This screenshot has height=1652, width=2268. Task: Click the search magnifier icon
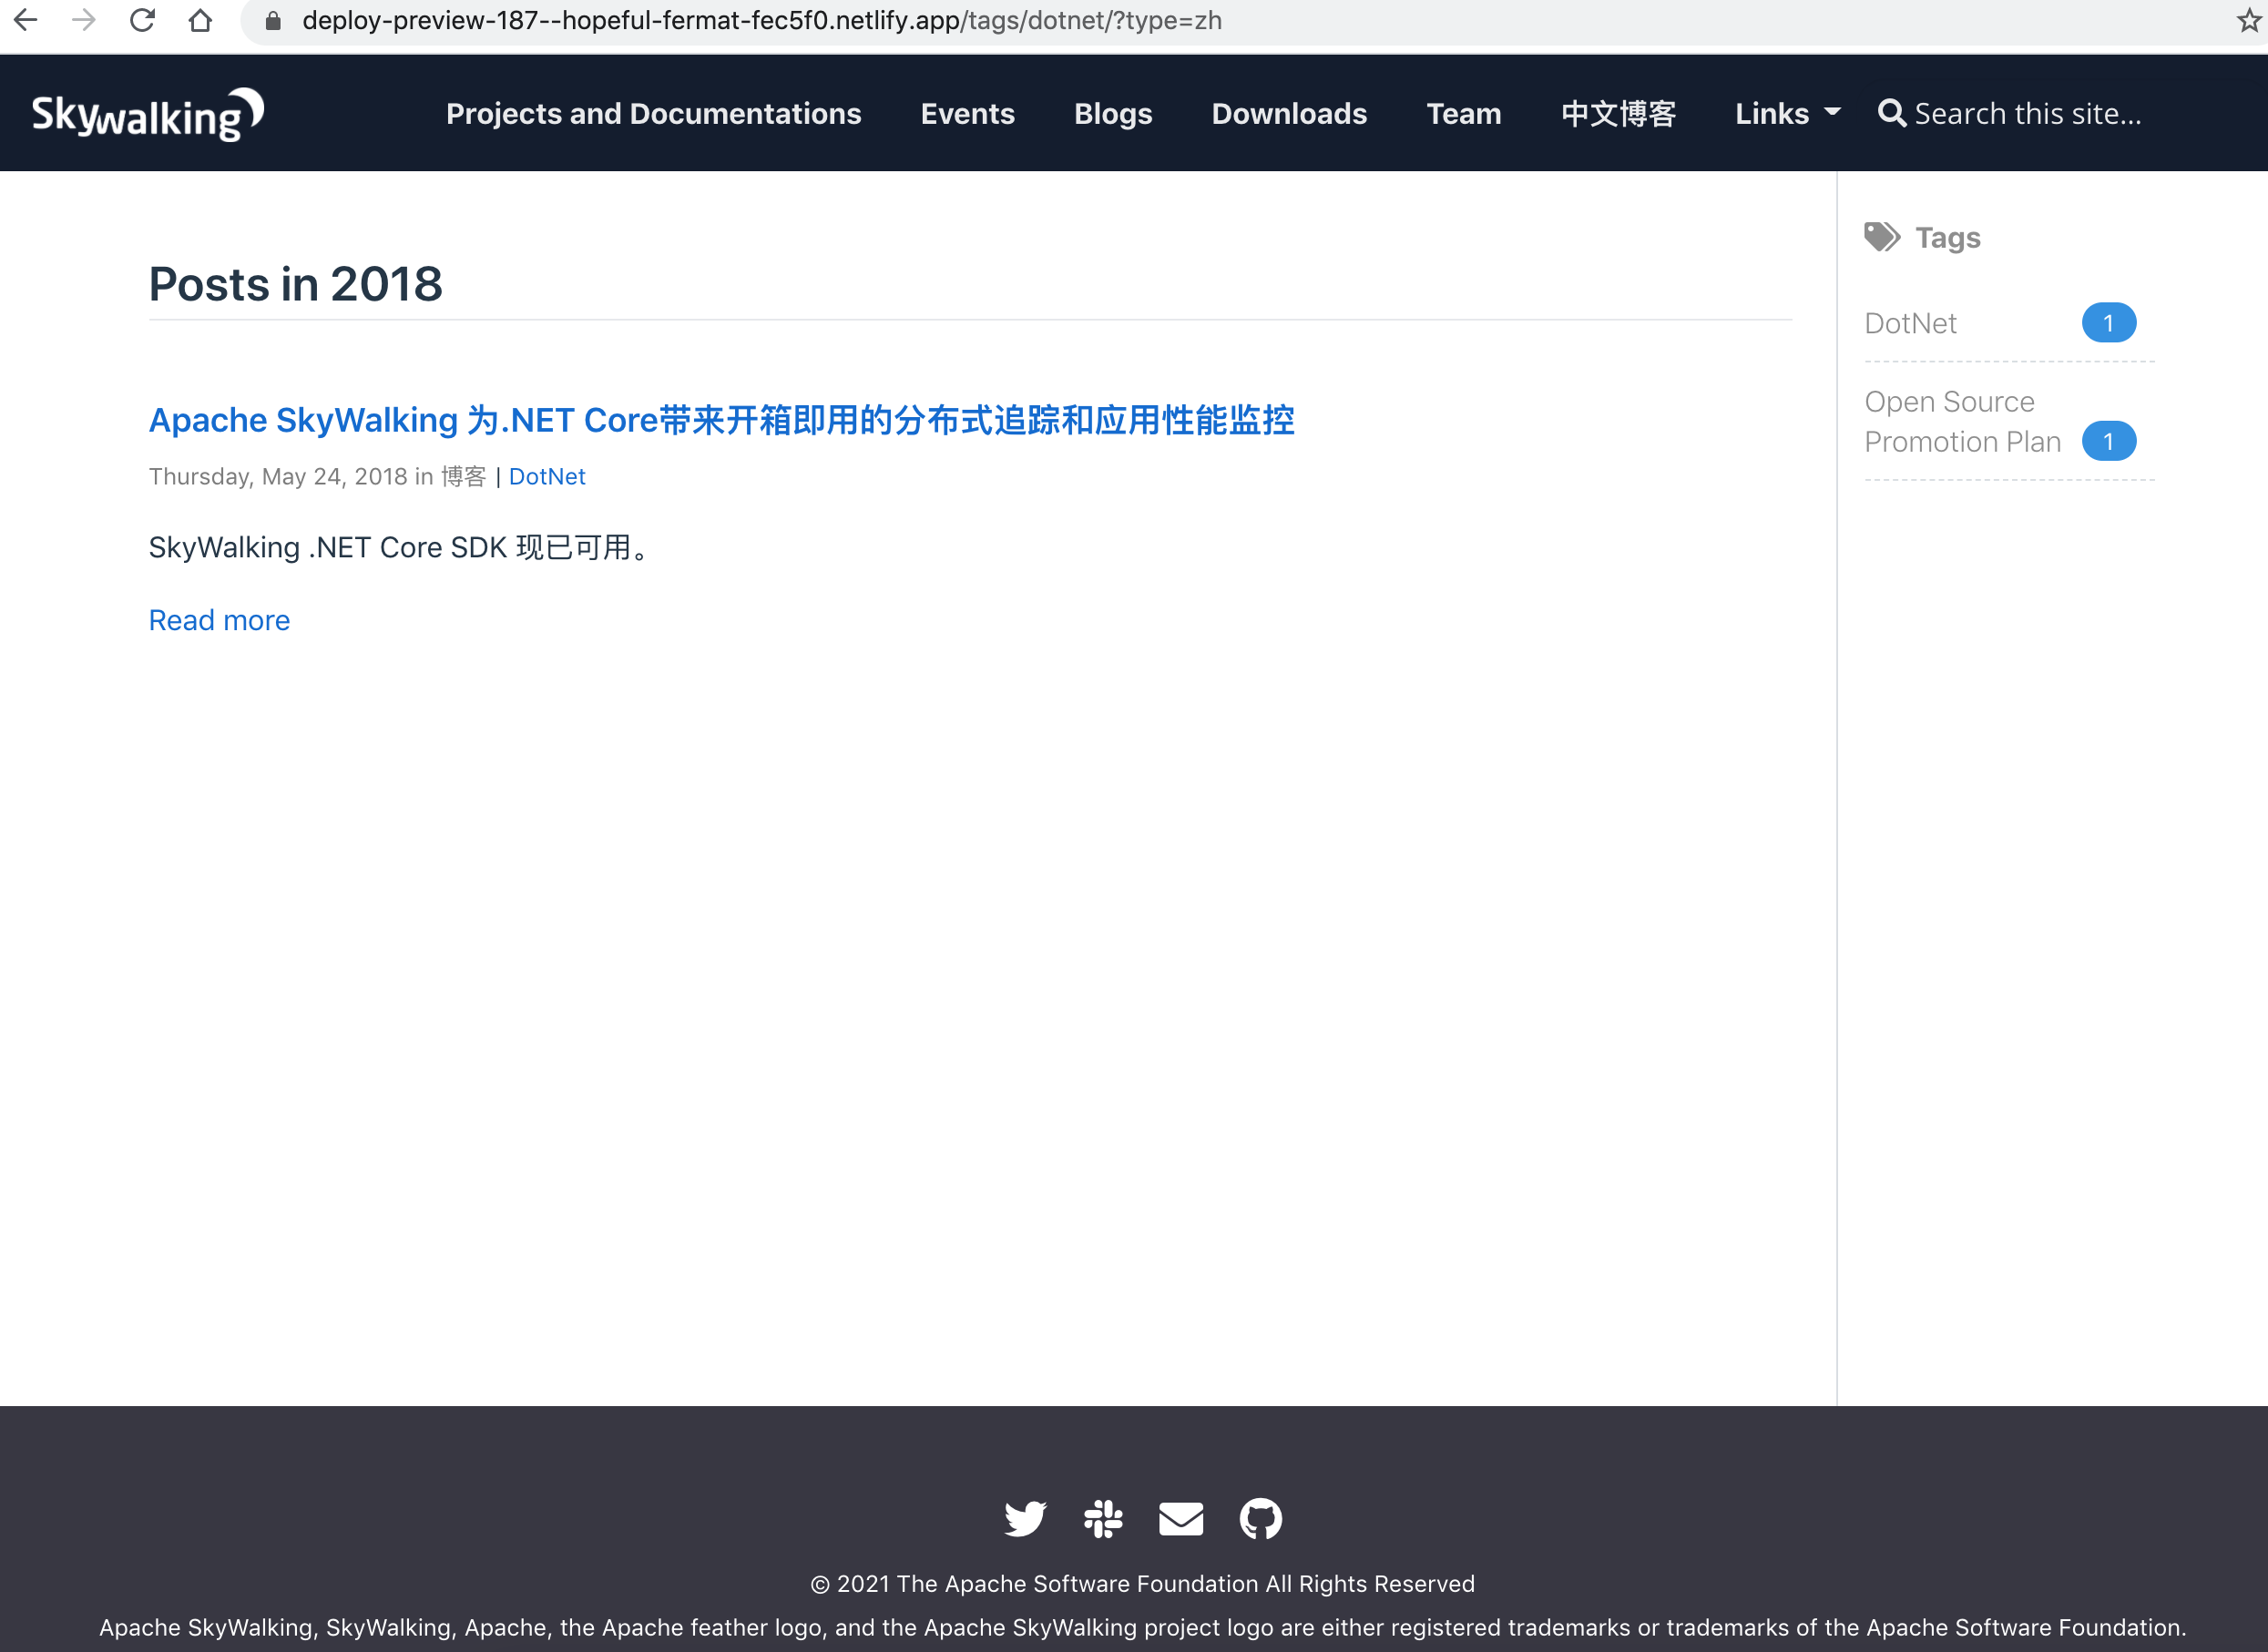pyautogui.click(x=1891, y=113)
